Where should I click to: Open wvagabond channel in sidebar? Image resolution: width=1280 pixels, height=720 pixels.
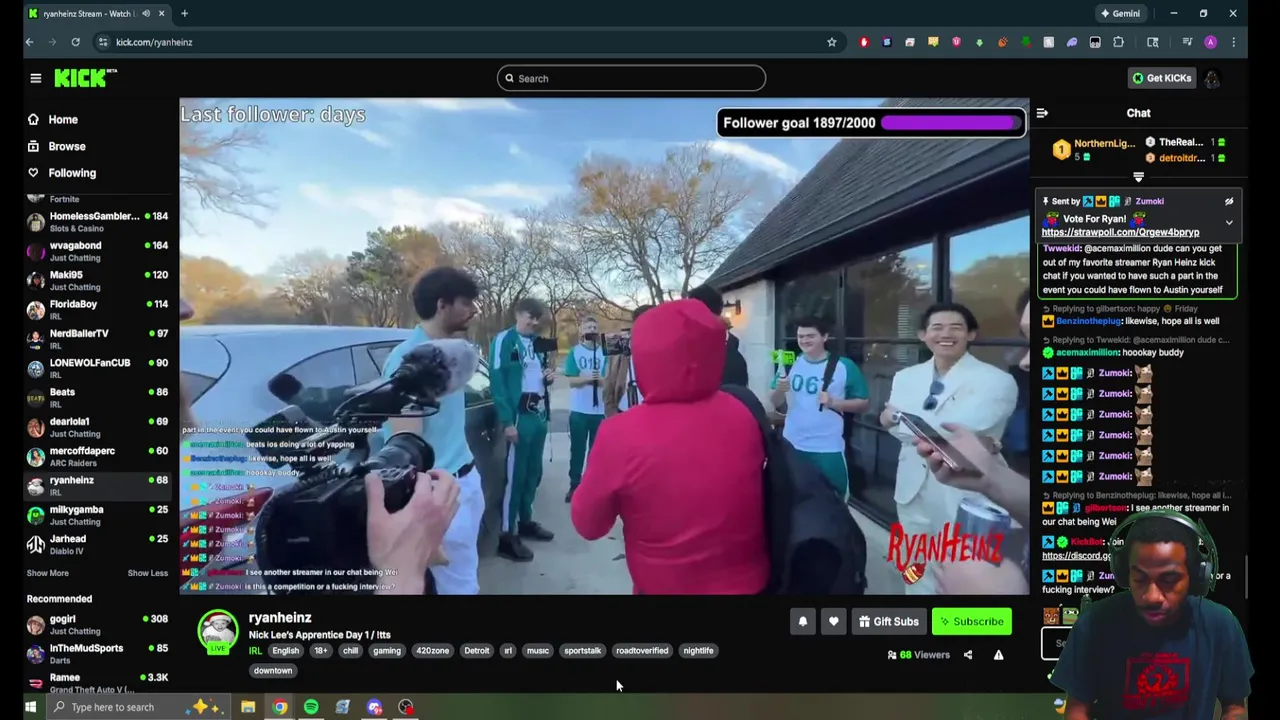click(x=97, y=251)
